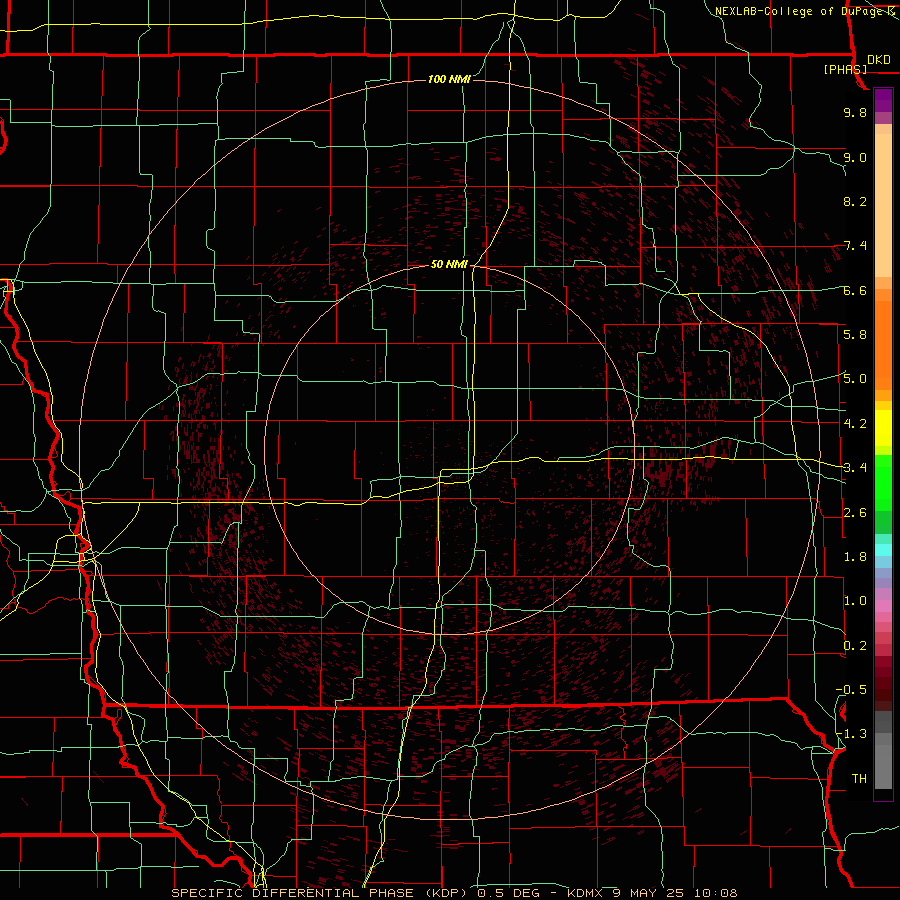Click the TH threshold label on legend

(x=859, y=779)
